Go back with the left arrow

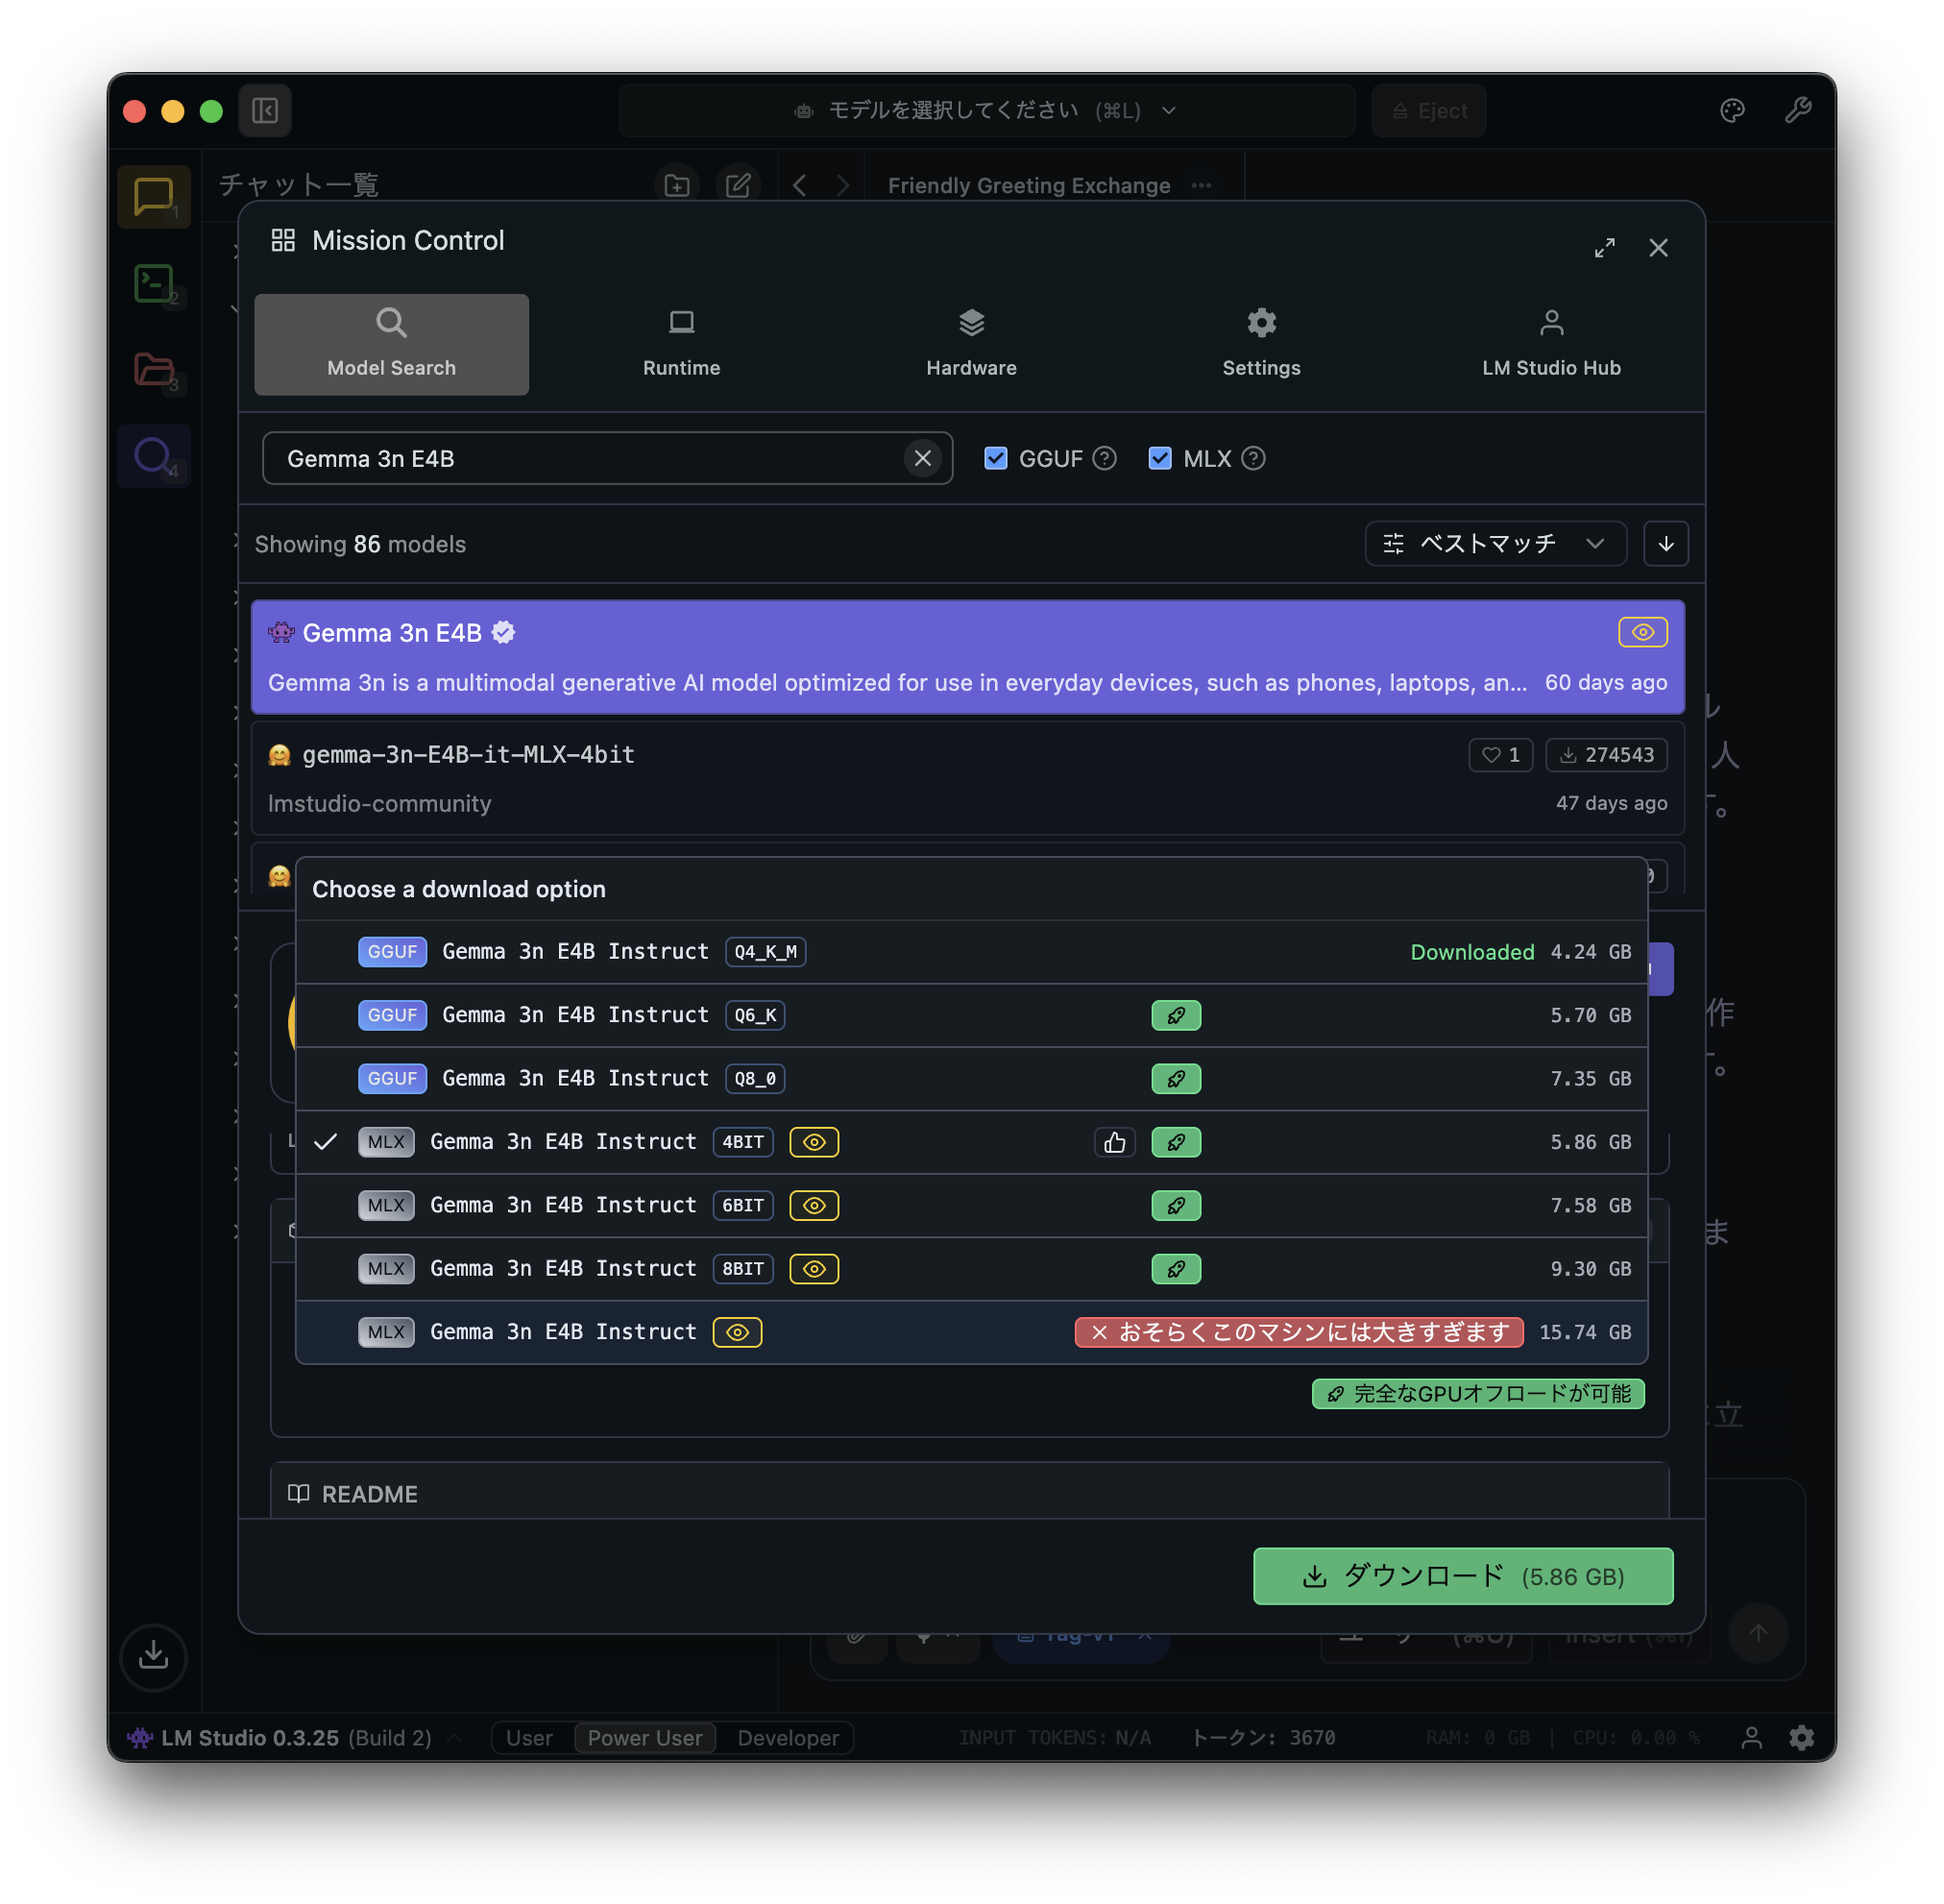pyautogui.click(x=799, y=185)
